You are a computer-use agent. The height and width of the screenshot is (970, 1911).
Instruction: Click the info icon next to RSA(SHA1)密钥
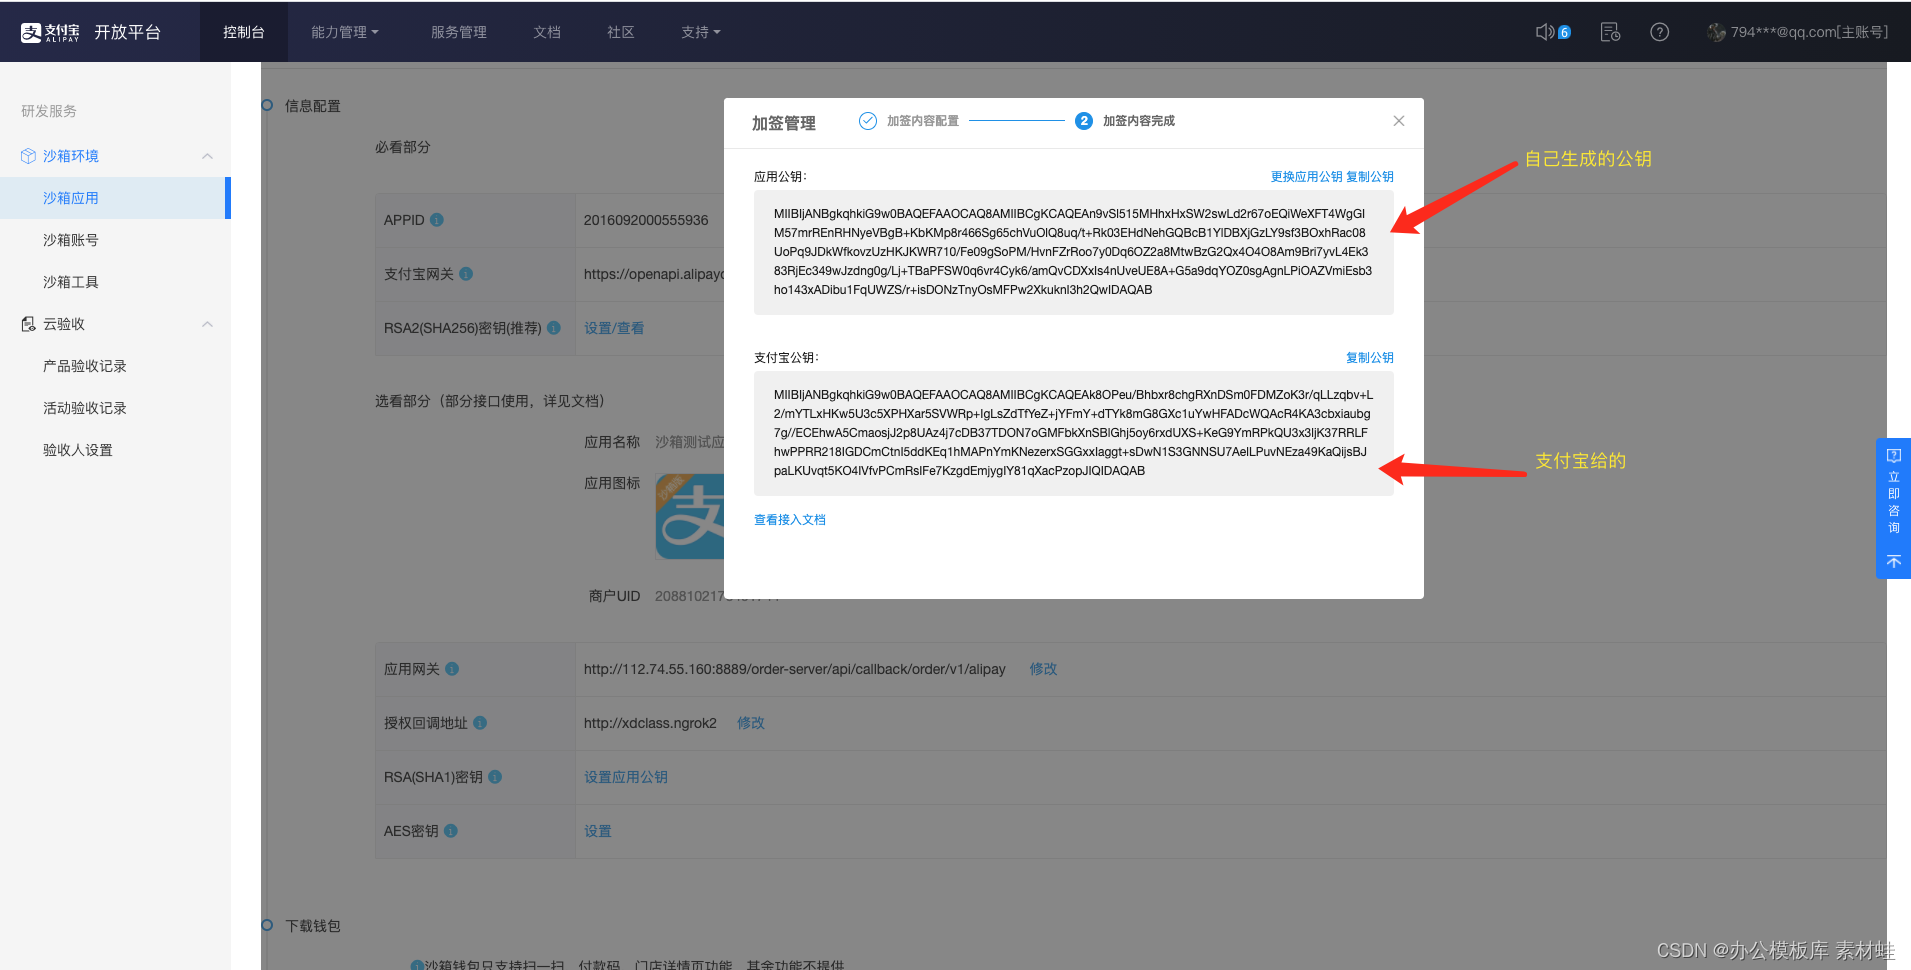[x=495, y=777]
